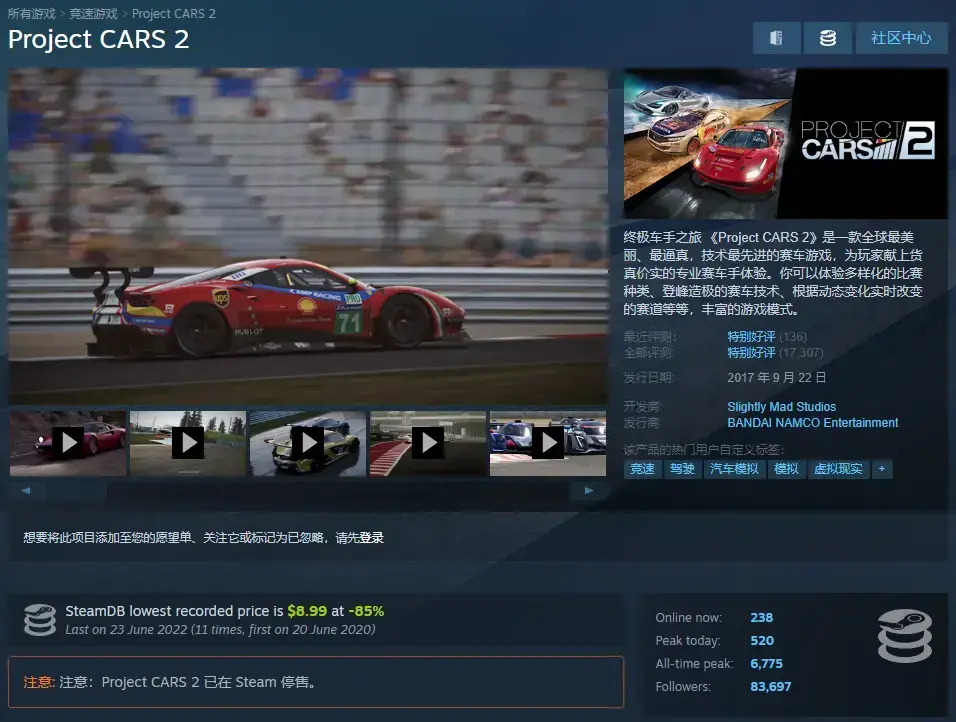
Task: Select the 虚拟现实 tag
Action: click(838, 469)
